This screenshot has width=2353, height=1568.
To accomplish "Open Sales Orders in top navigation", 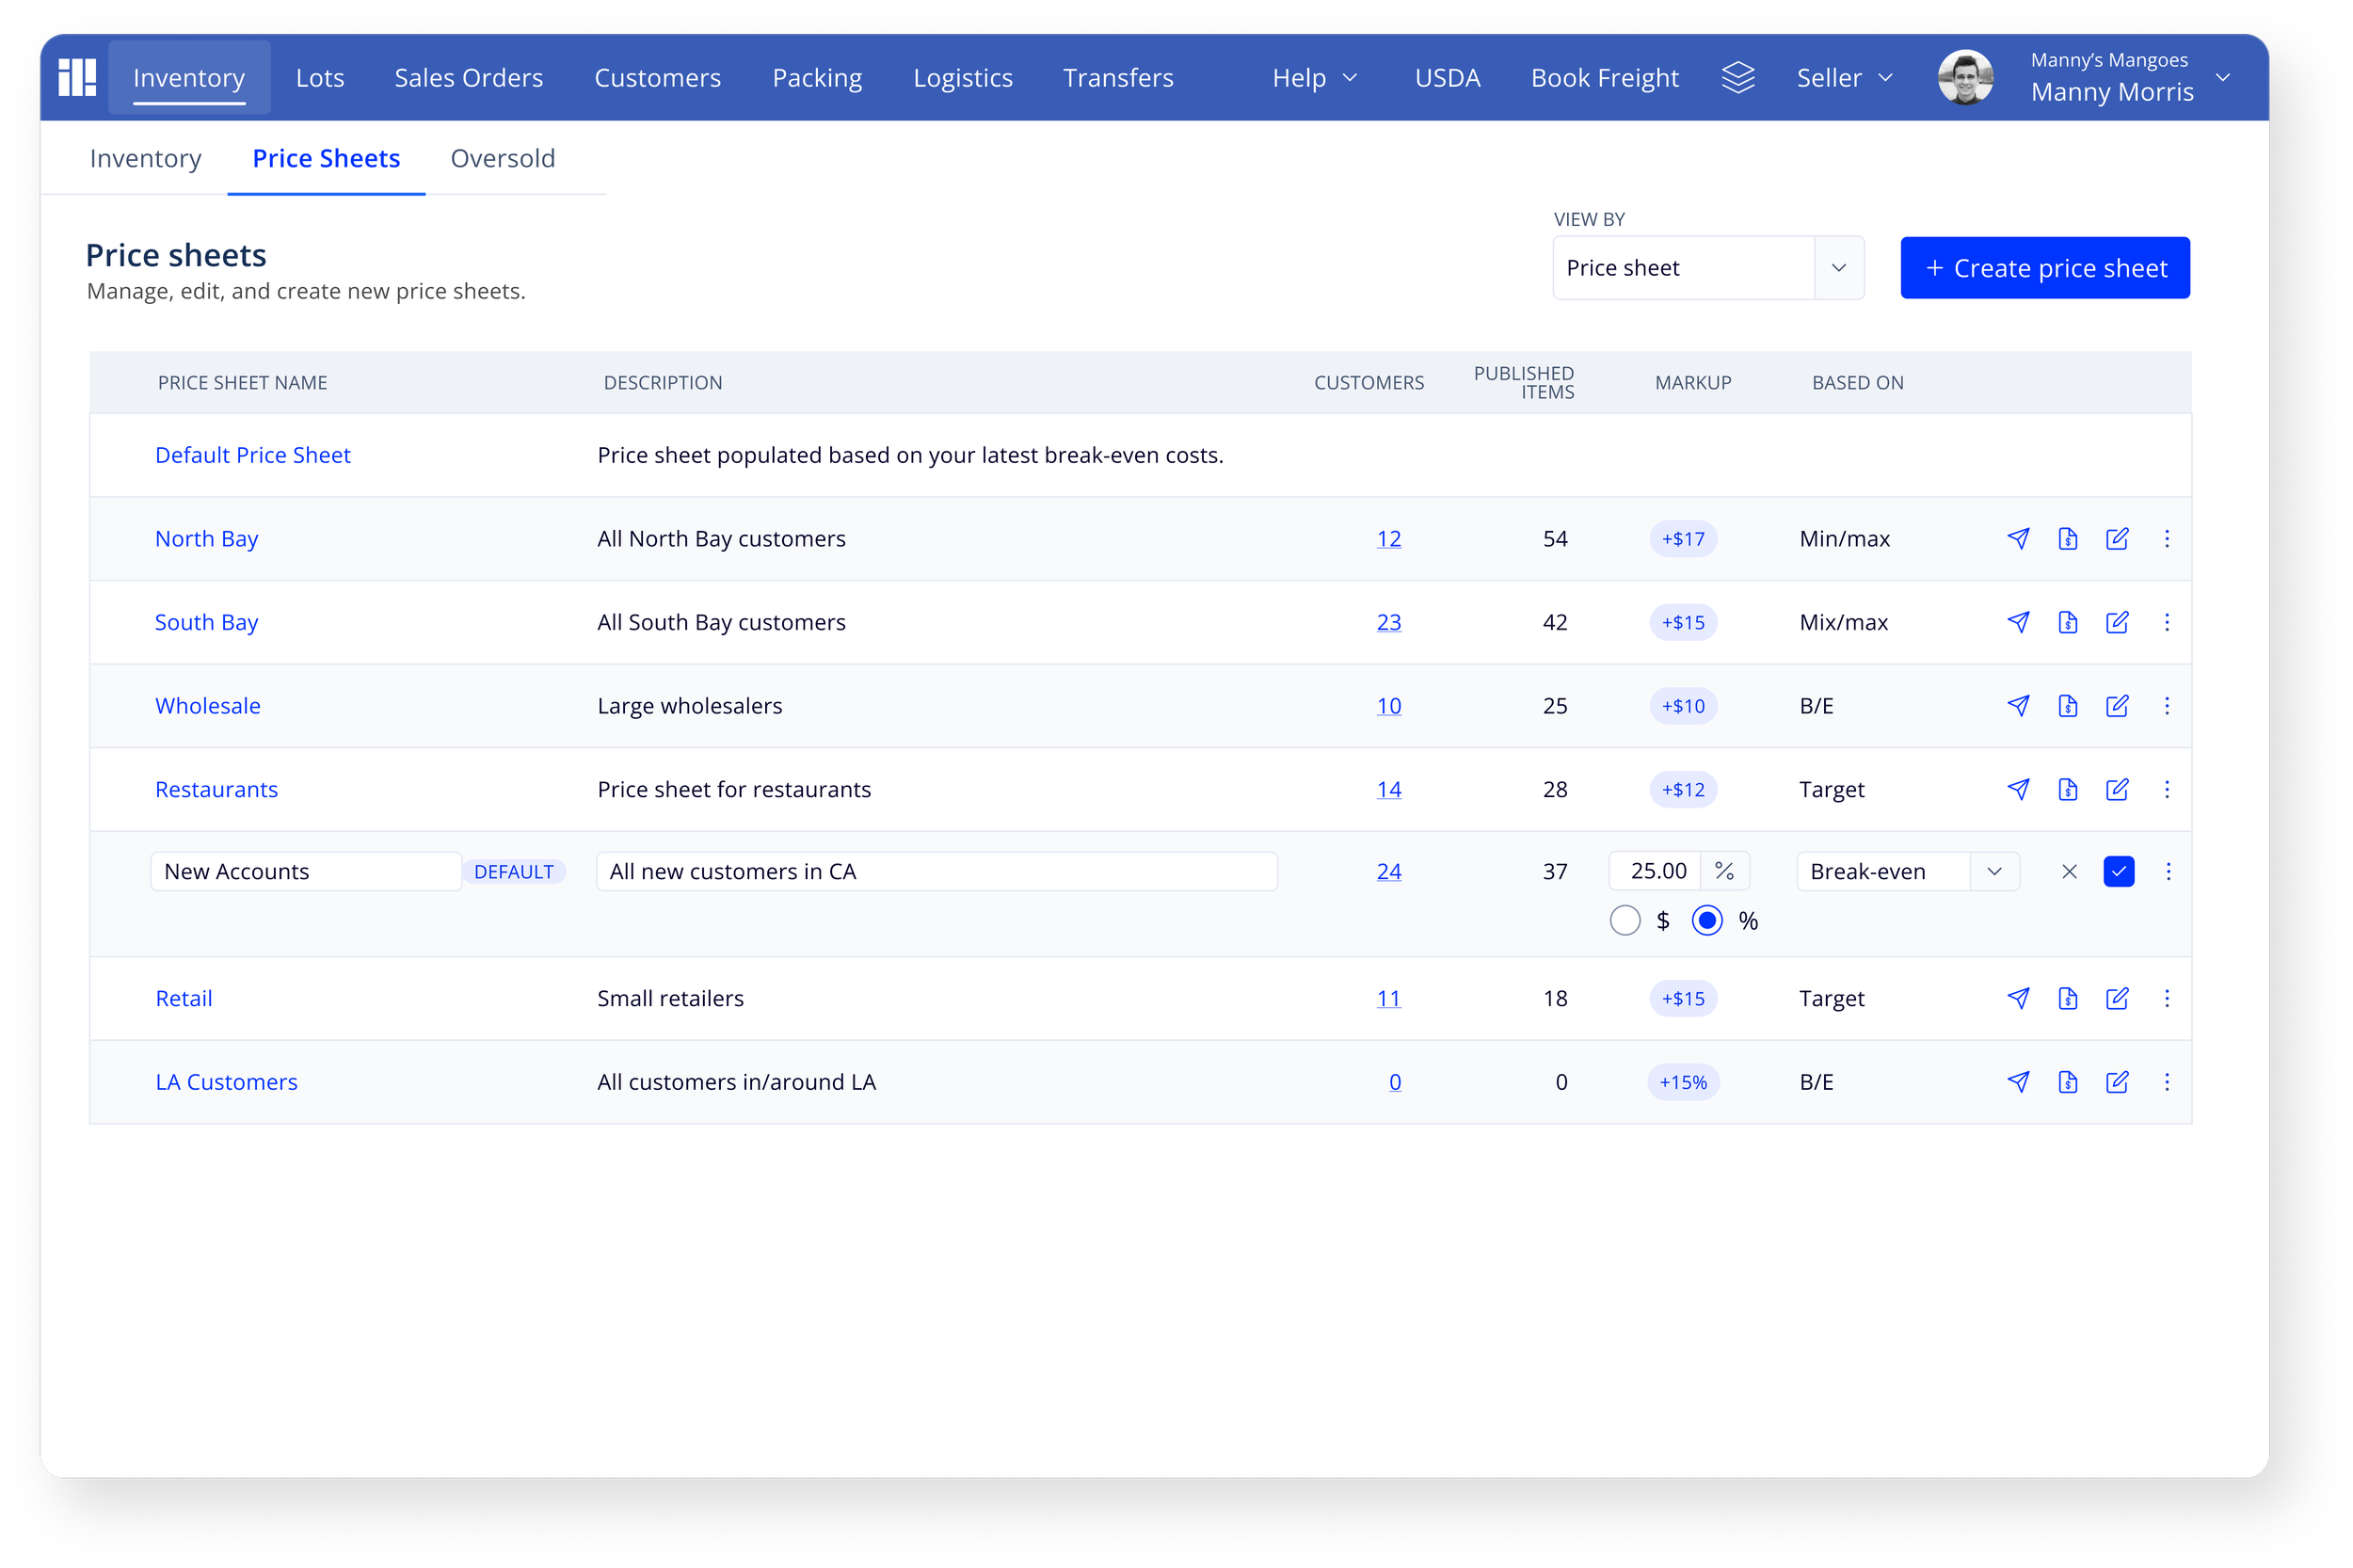I will click(468, 78).
